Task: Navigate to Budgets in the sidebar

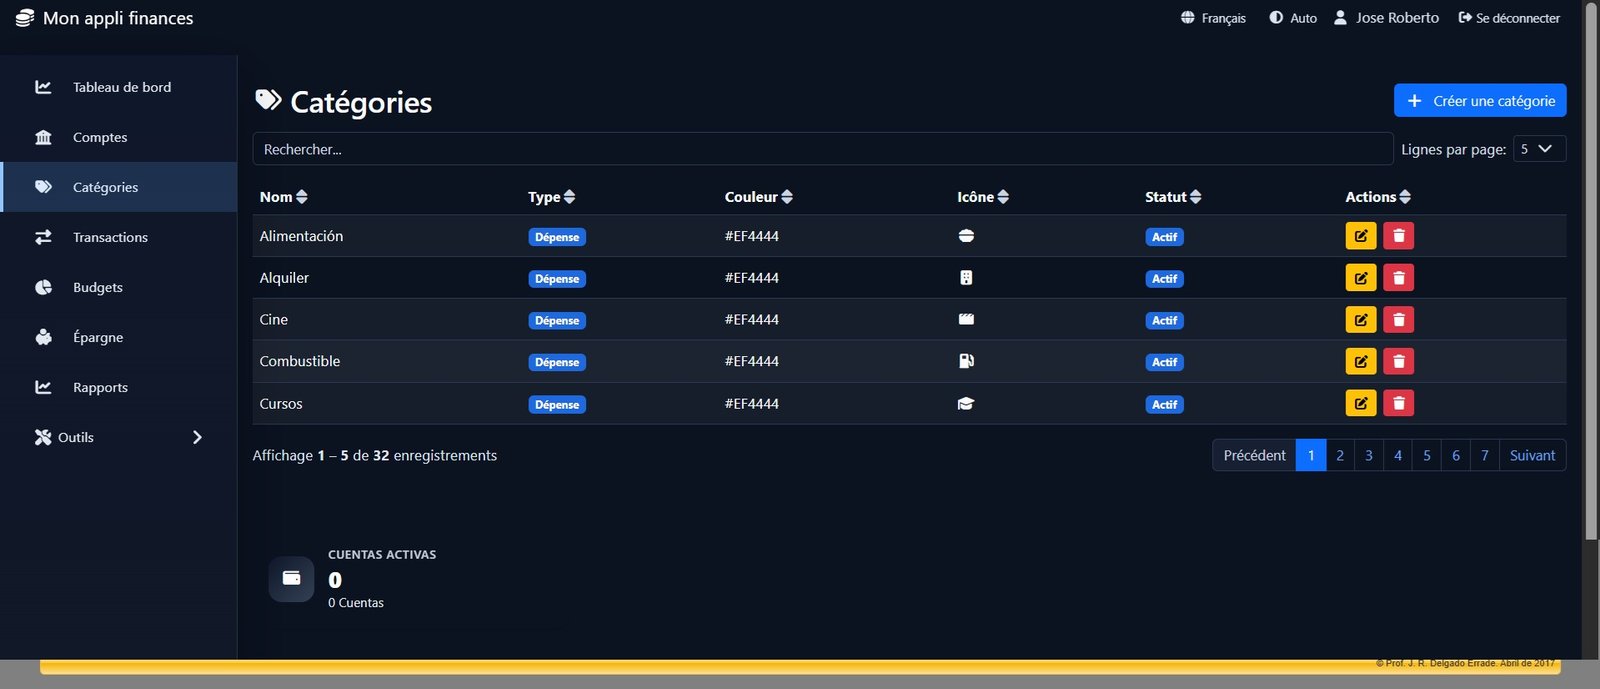Action: 118,287
